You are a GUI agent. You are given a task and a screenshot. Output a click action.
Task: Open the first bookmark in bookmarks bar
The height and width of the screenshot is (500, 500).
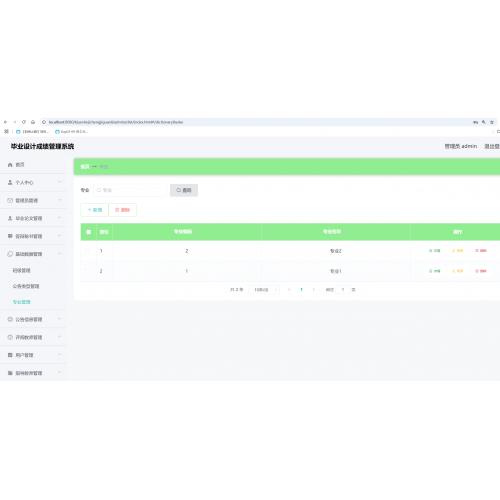[x=32, y=132]
